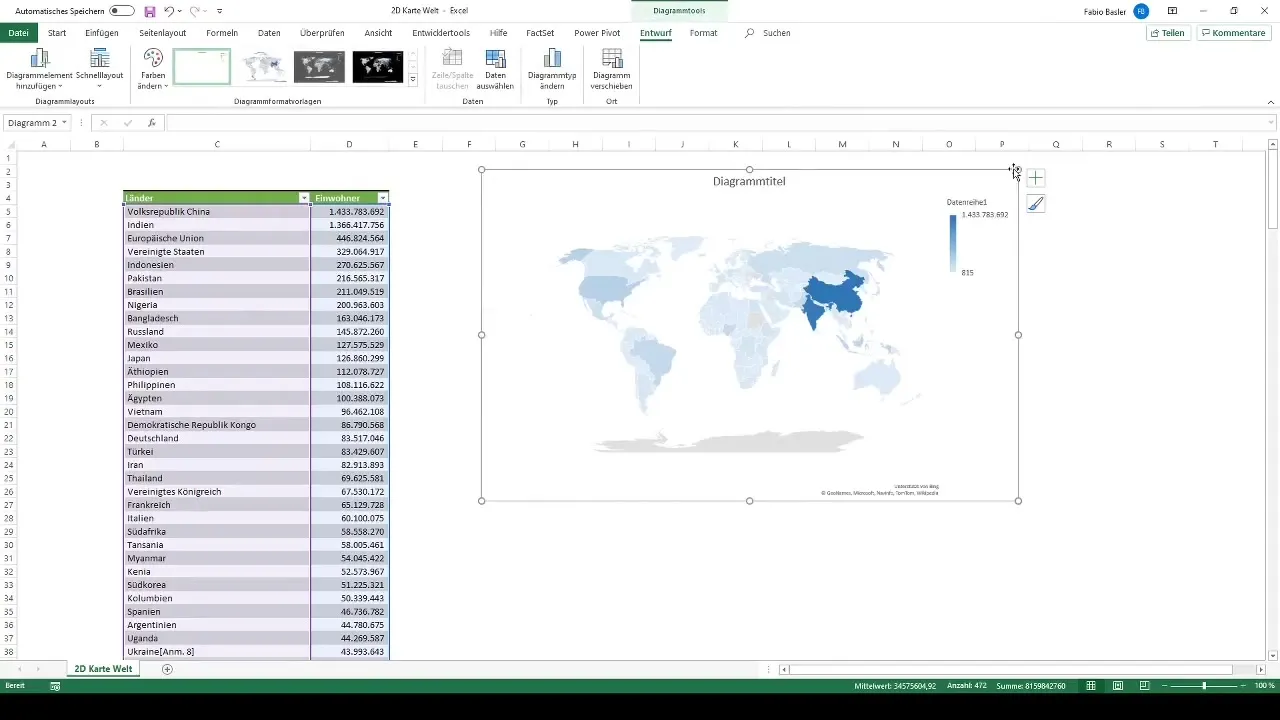Click the 100 % zoom level
This screenshot has height=720, width=1280.
(x=1264, y=686)
